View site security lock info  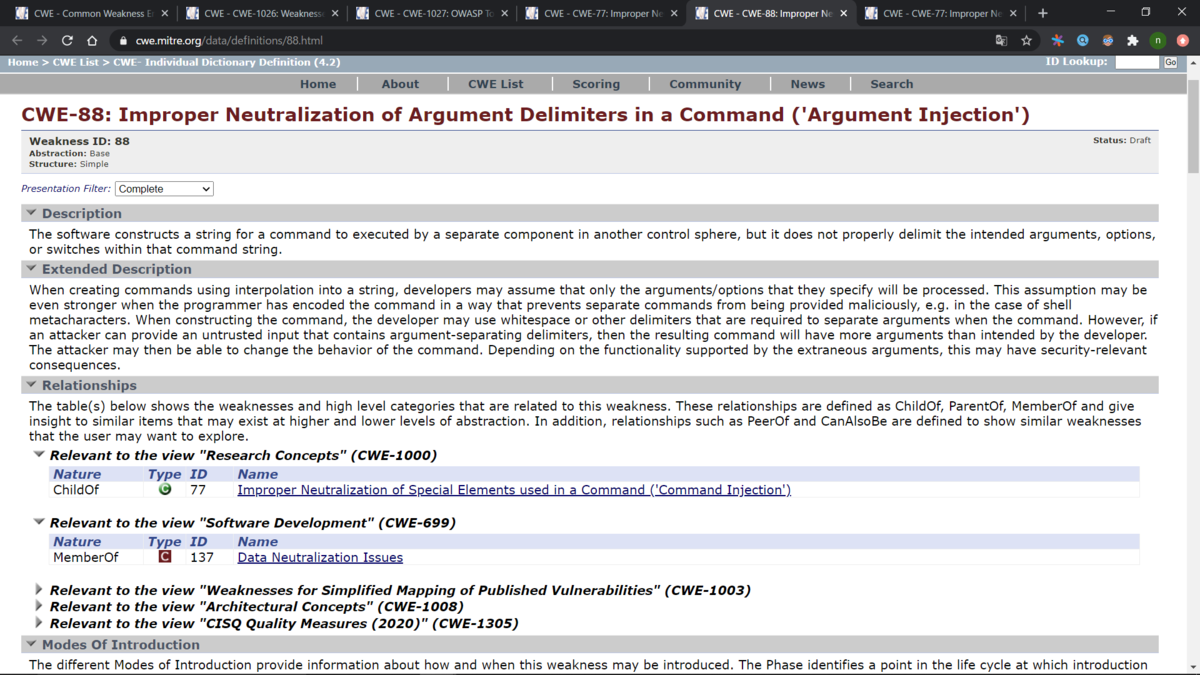click(123, 41)
